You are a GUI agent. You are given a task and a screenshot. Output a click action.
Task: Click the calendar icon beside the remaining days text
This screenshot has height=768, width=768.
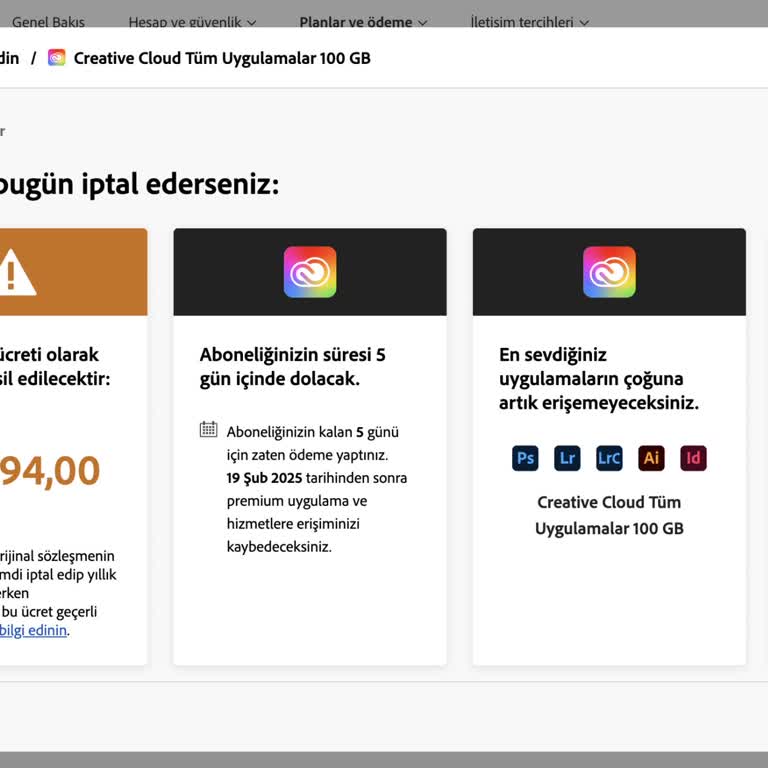(208, 430)
